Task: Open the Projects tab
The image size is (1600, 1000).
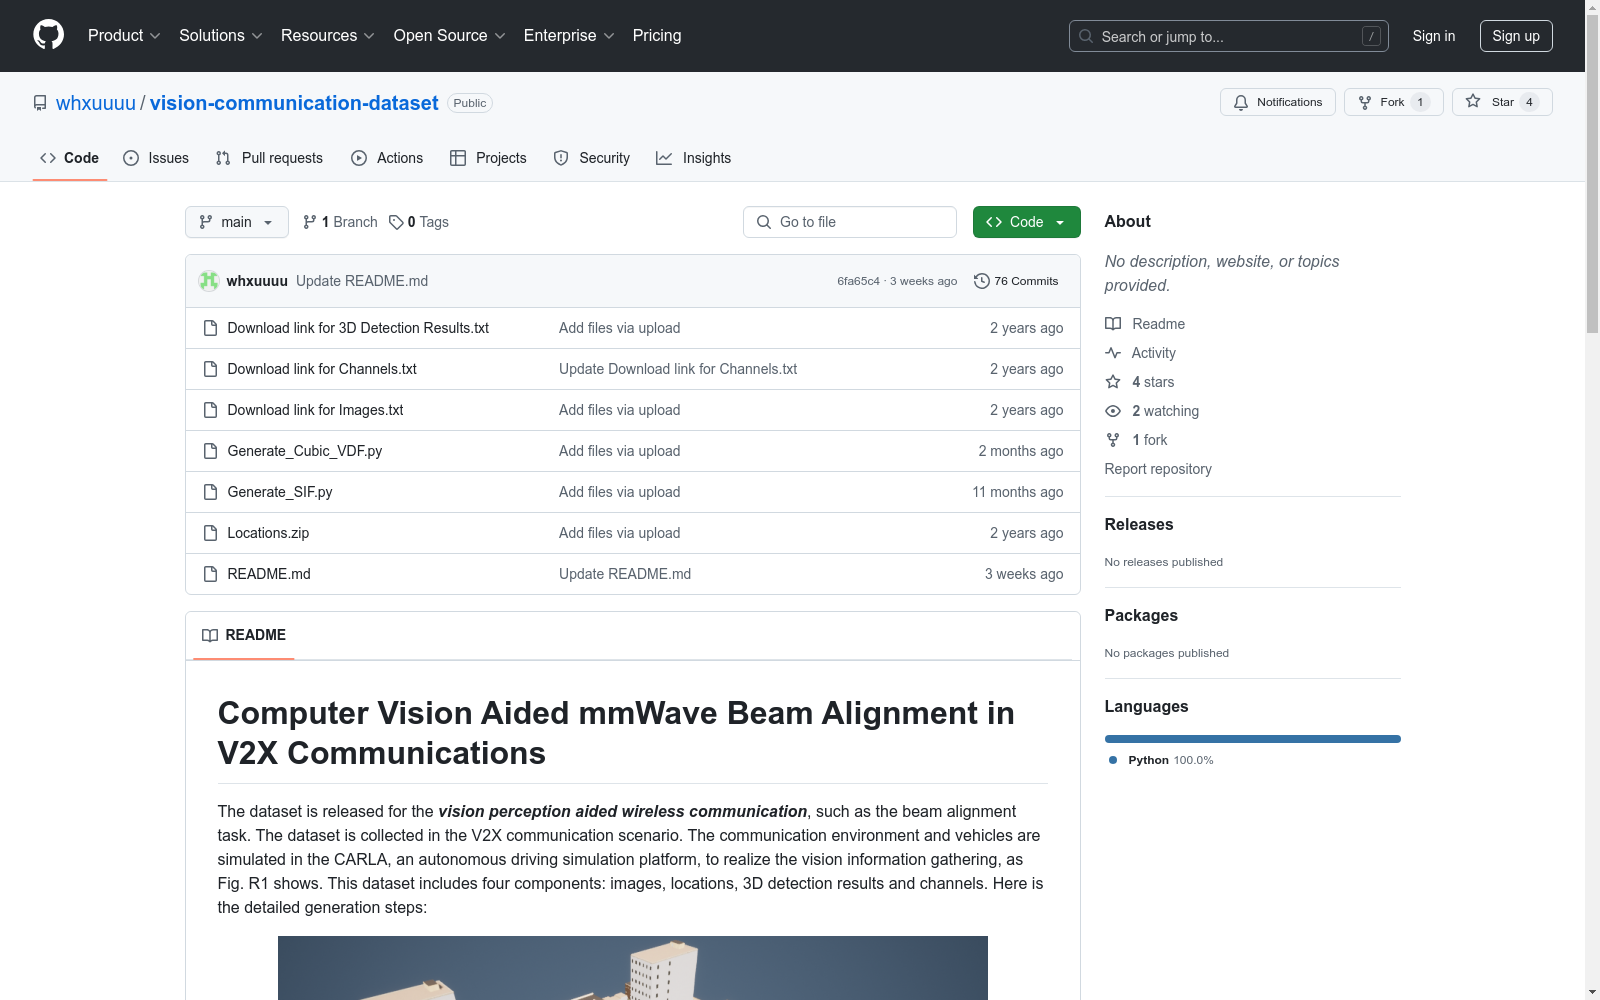Action: pos(488,158)
